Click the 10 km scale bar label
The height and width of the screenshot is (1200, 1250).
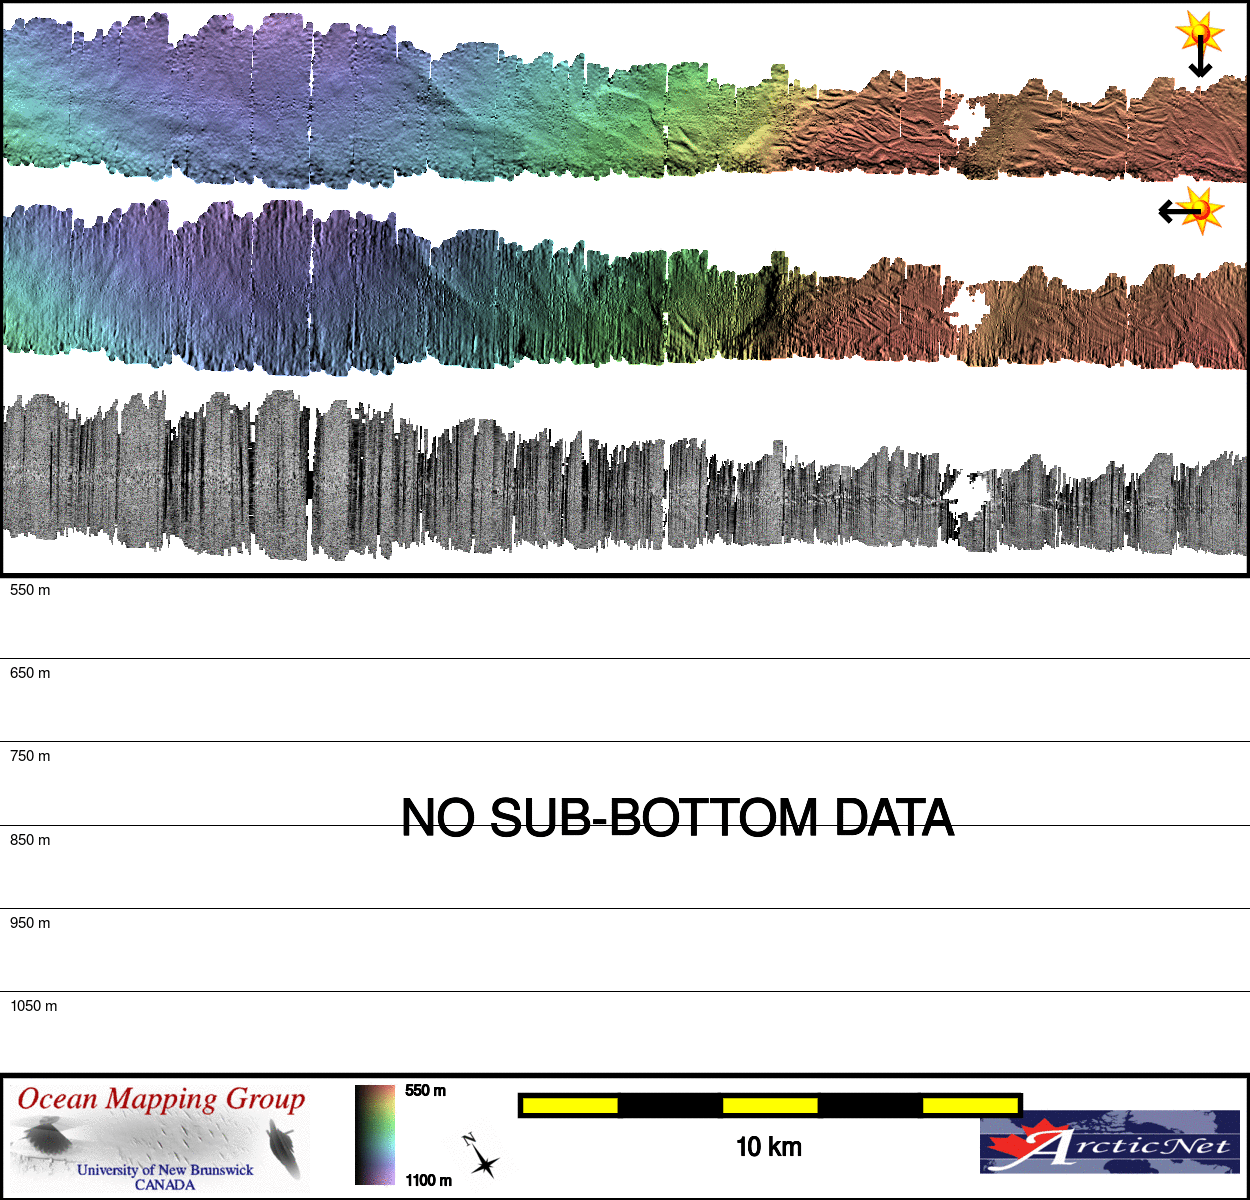pyautogui.click(x=768, y=1147)
